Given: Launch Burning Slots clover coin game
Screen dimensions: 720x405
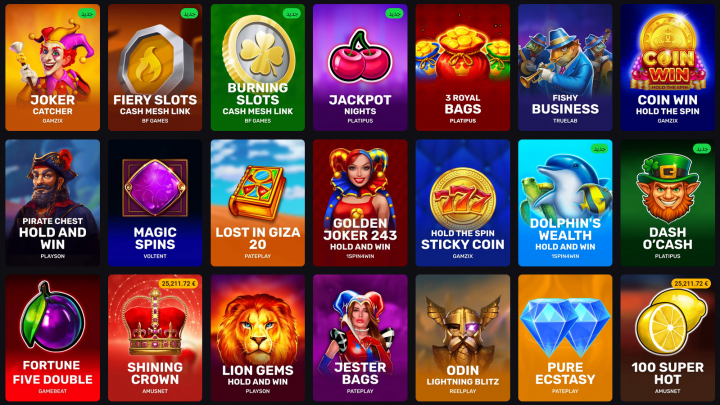Looking at the screenshot, I should point(258,68).
